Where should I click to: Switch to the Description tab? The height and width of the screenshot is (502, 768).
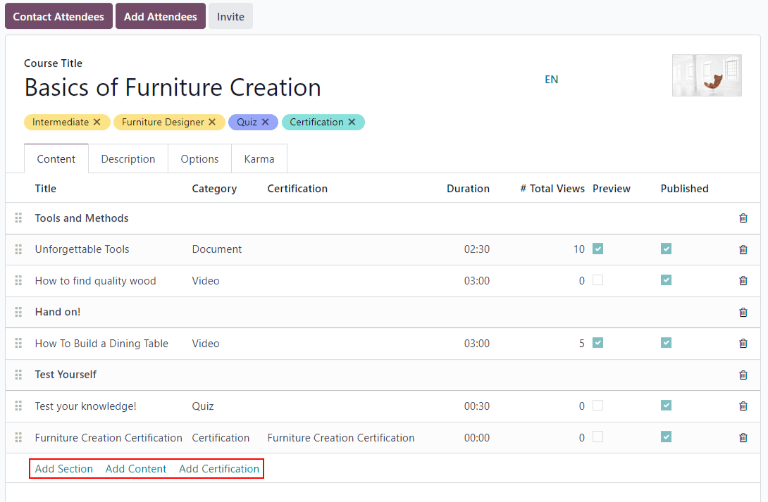128,159
